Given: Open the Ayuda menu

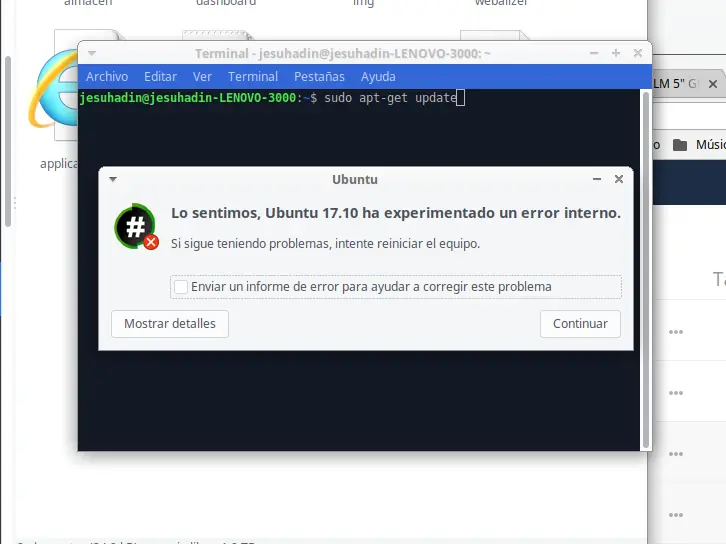Looking at the screenshot, I should tap(378, 76).
